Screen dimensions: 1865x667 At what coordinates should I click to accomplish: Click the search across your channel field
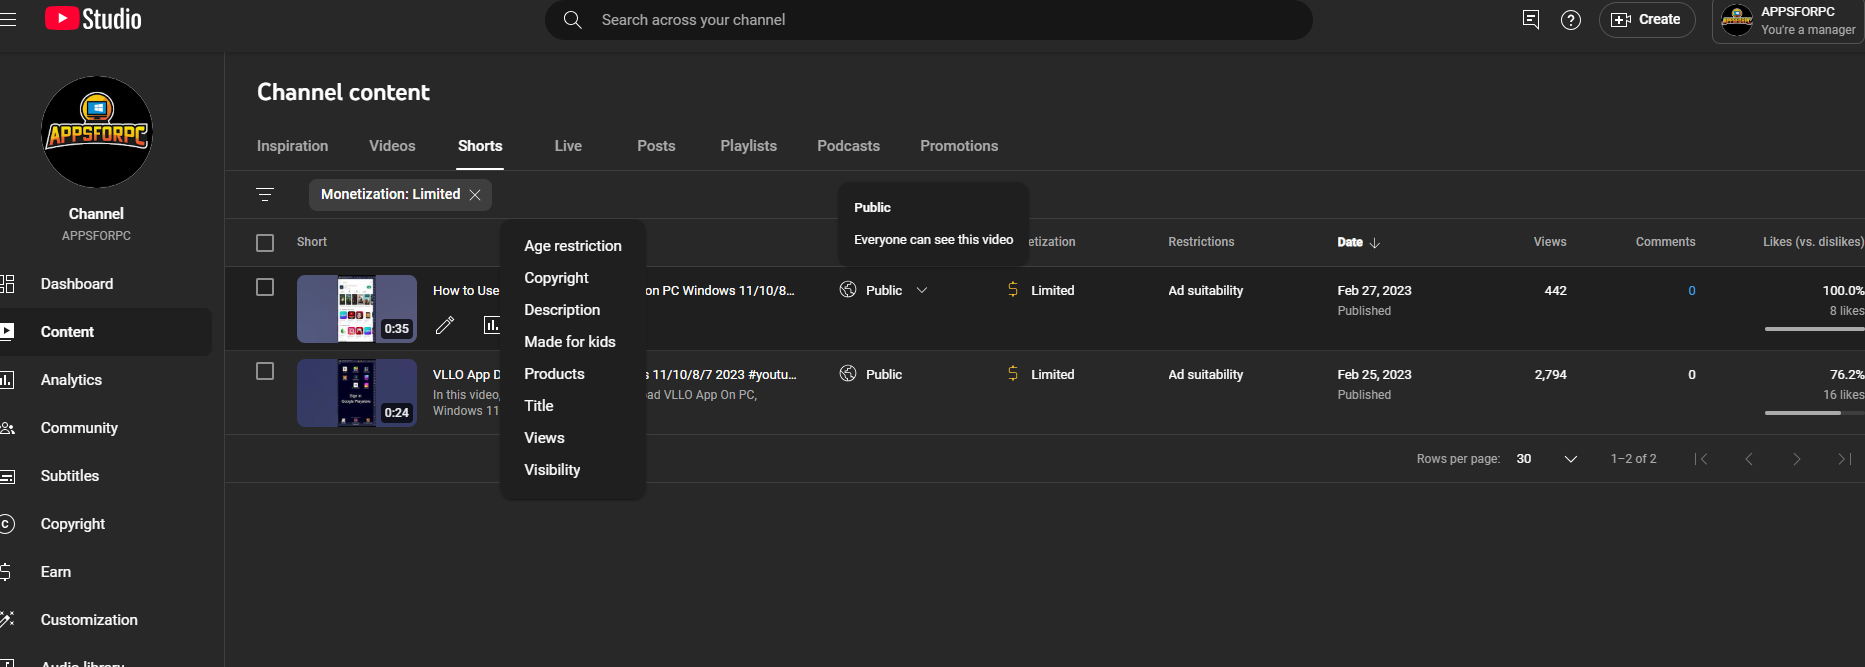pos(928,20)
